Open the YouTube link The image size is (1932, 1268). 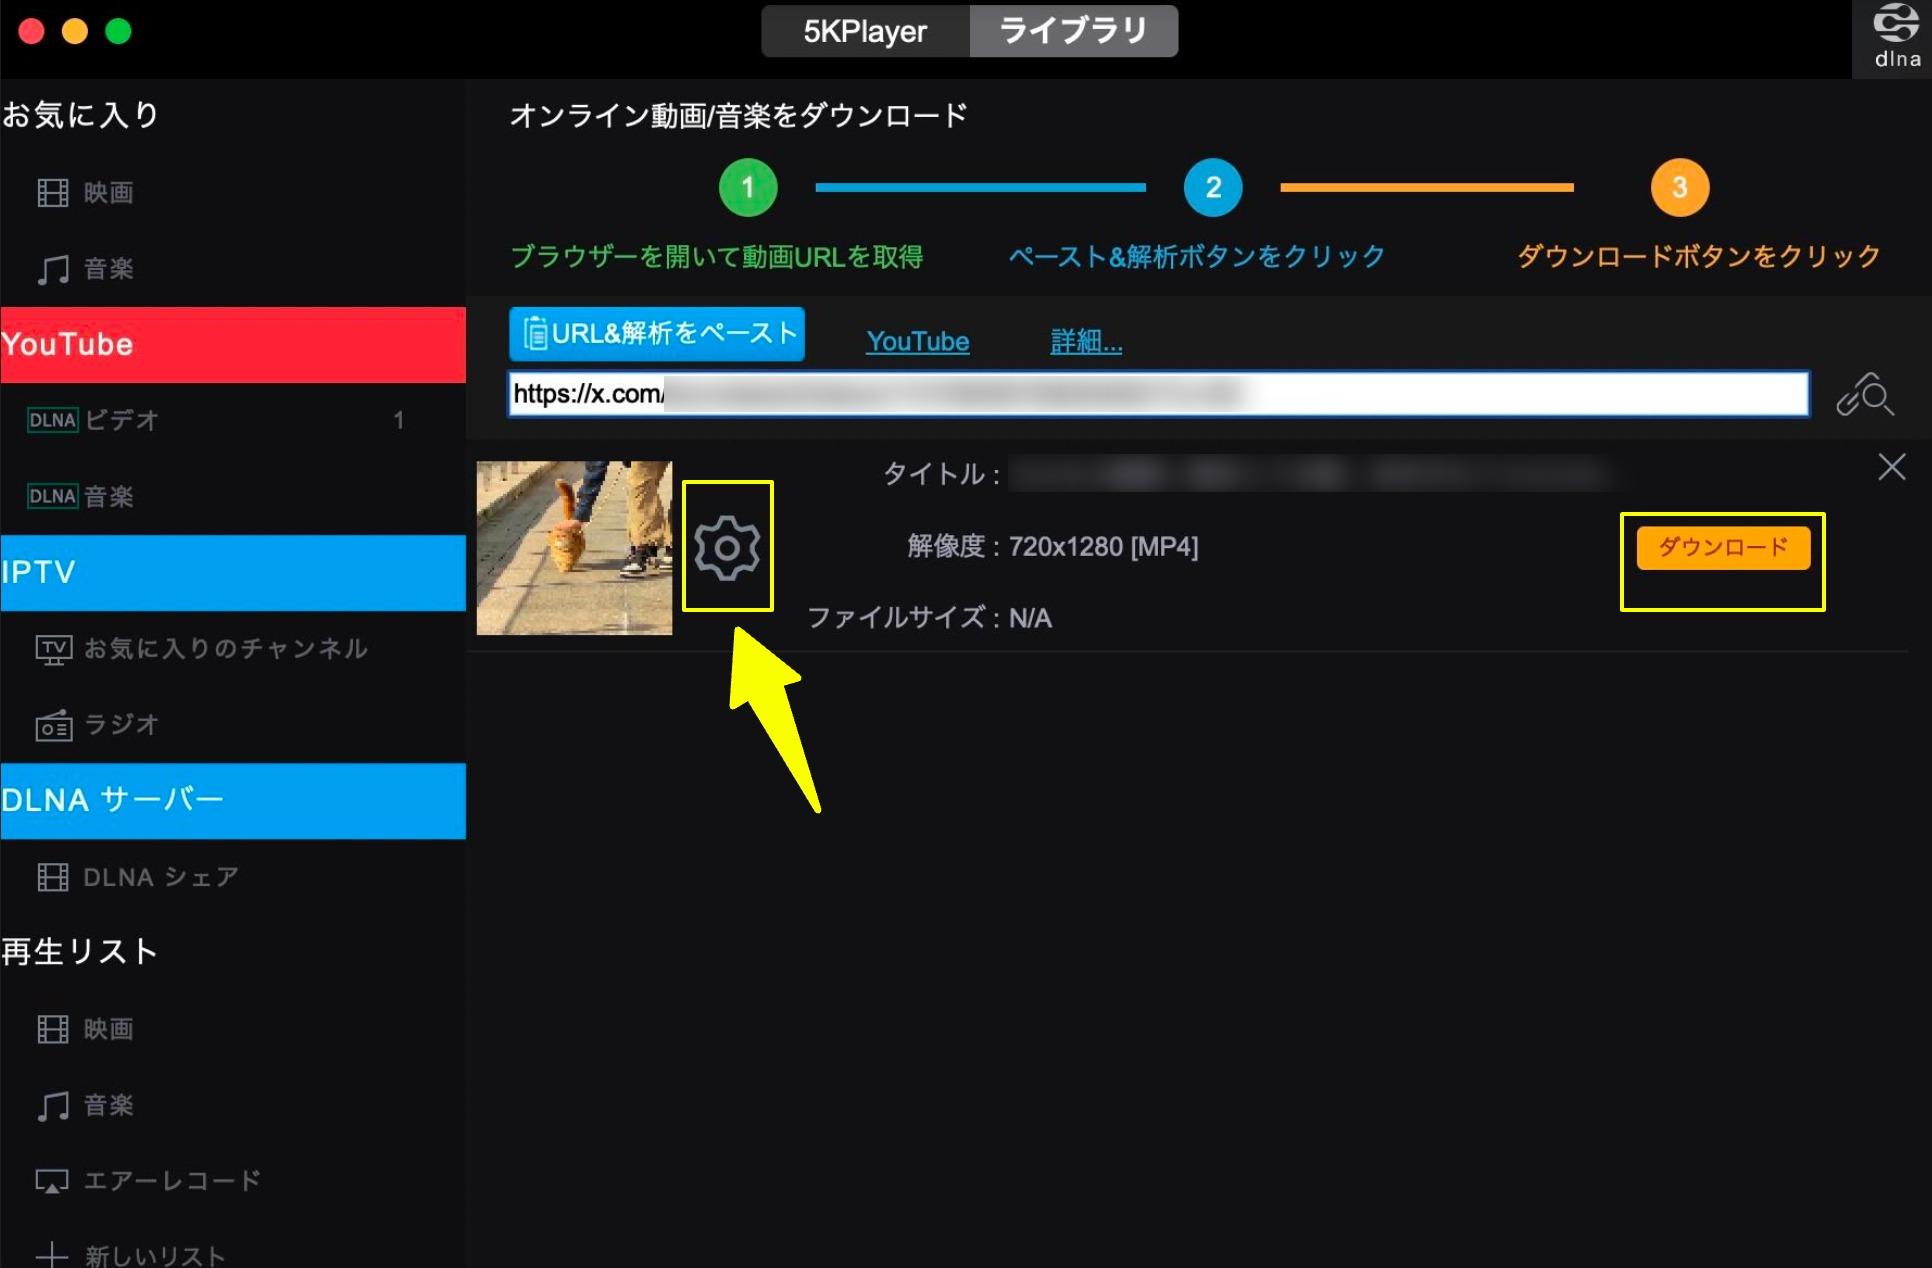coord(917,341)
